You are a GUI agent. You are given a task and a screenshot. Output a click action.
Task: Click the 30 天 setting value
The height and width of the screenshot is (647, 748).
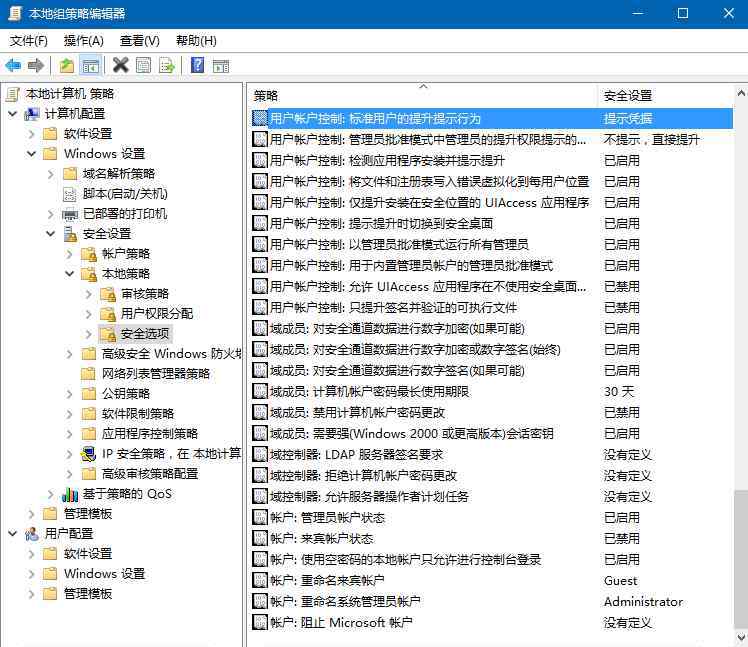tap(619, 392)
